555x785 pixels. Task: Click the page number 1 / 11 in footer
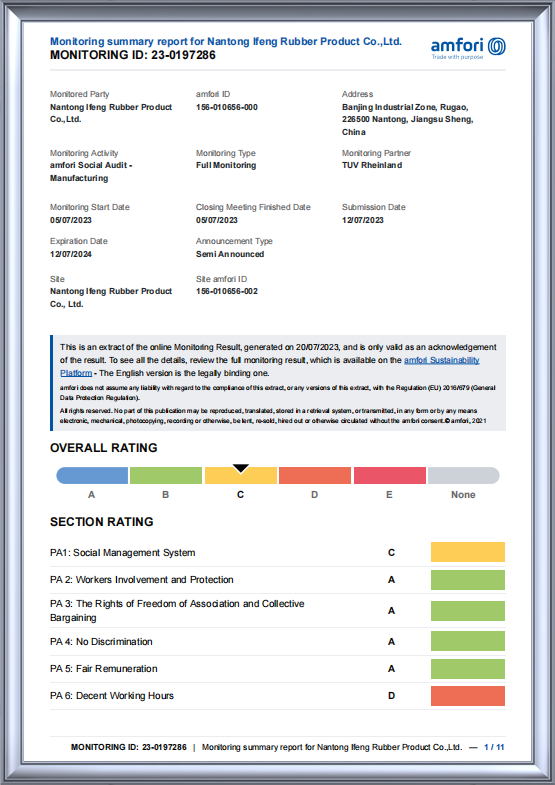coord(494,747)
